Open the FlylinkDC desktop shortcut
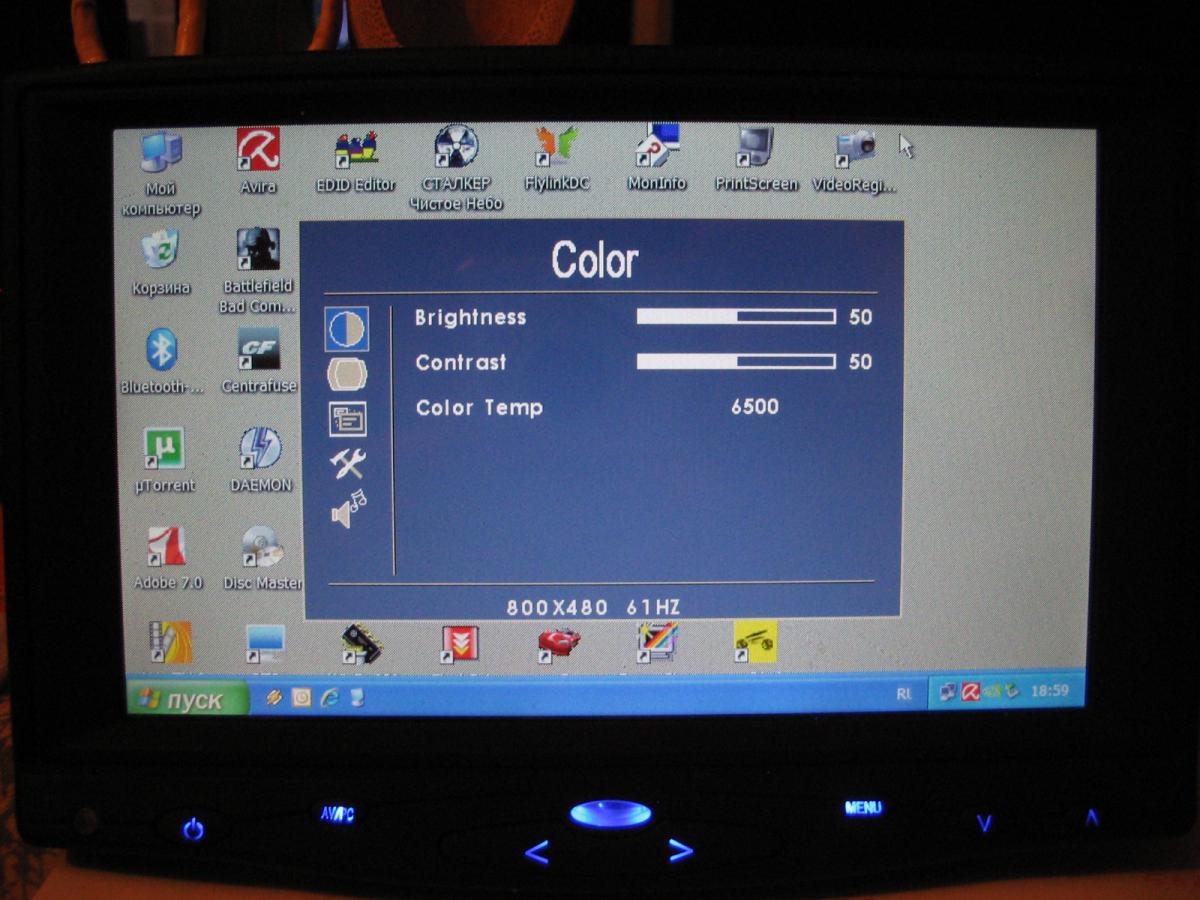1200x900 pixels. pyautogui.click(x=556, y=148)
